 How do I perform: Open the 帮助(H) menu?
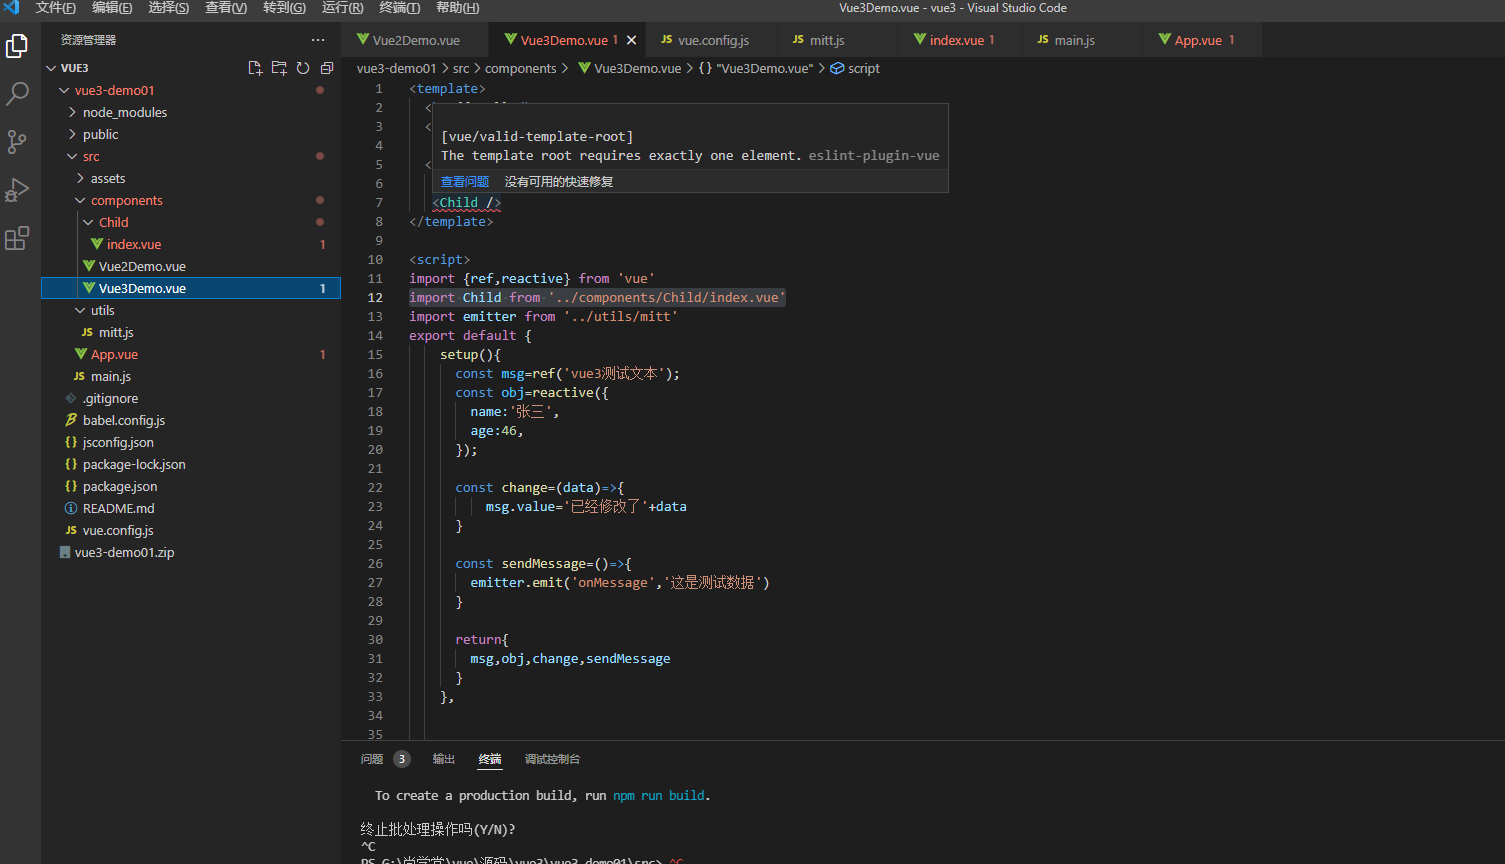457,8
